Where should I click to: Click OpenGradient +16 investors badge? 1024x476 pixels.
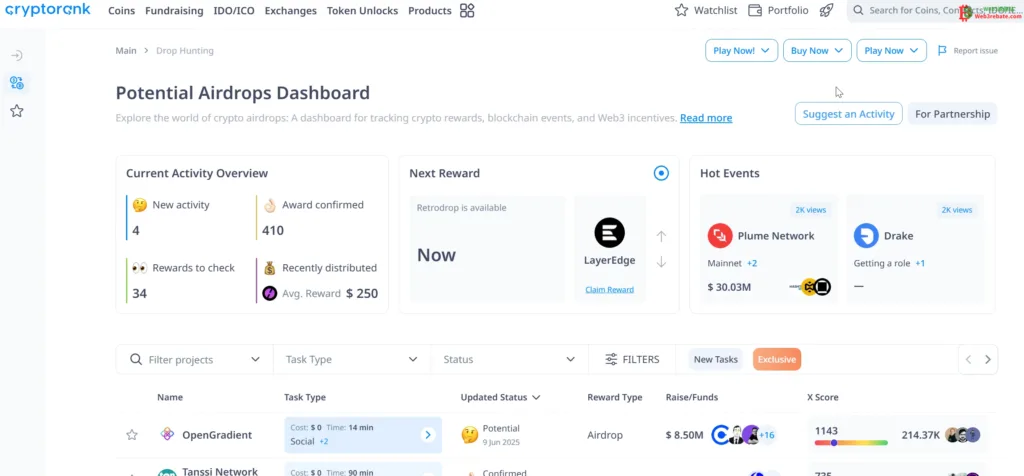click(766, 435)
